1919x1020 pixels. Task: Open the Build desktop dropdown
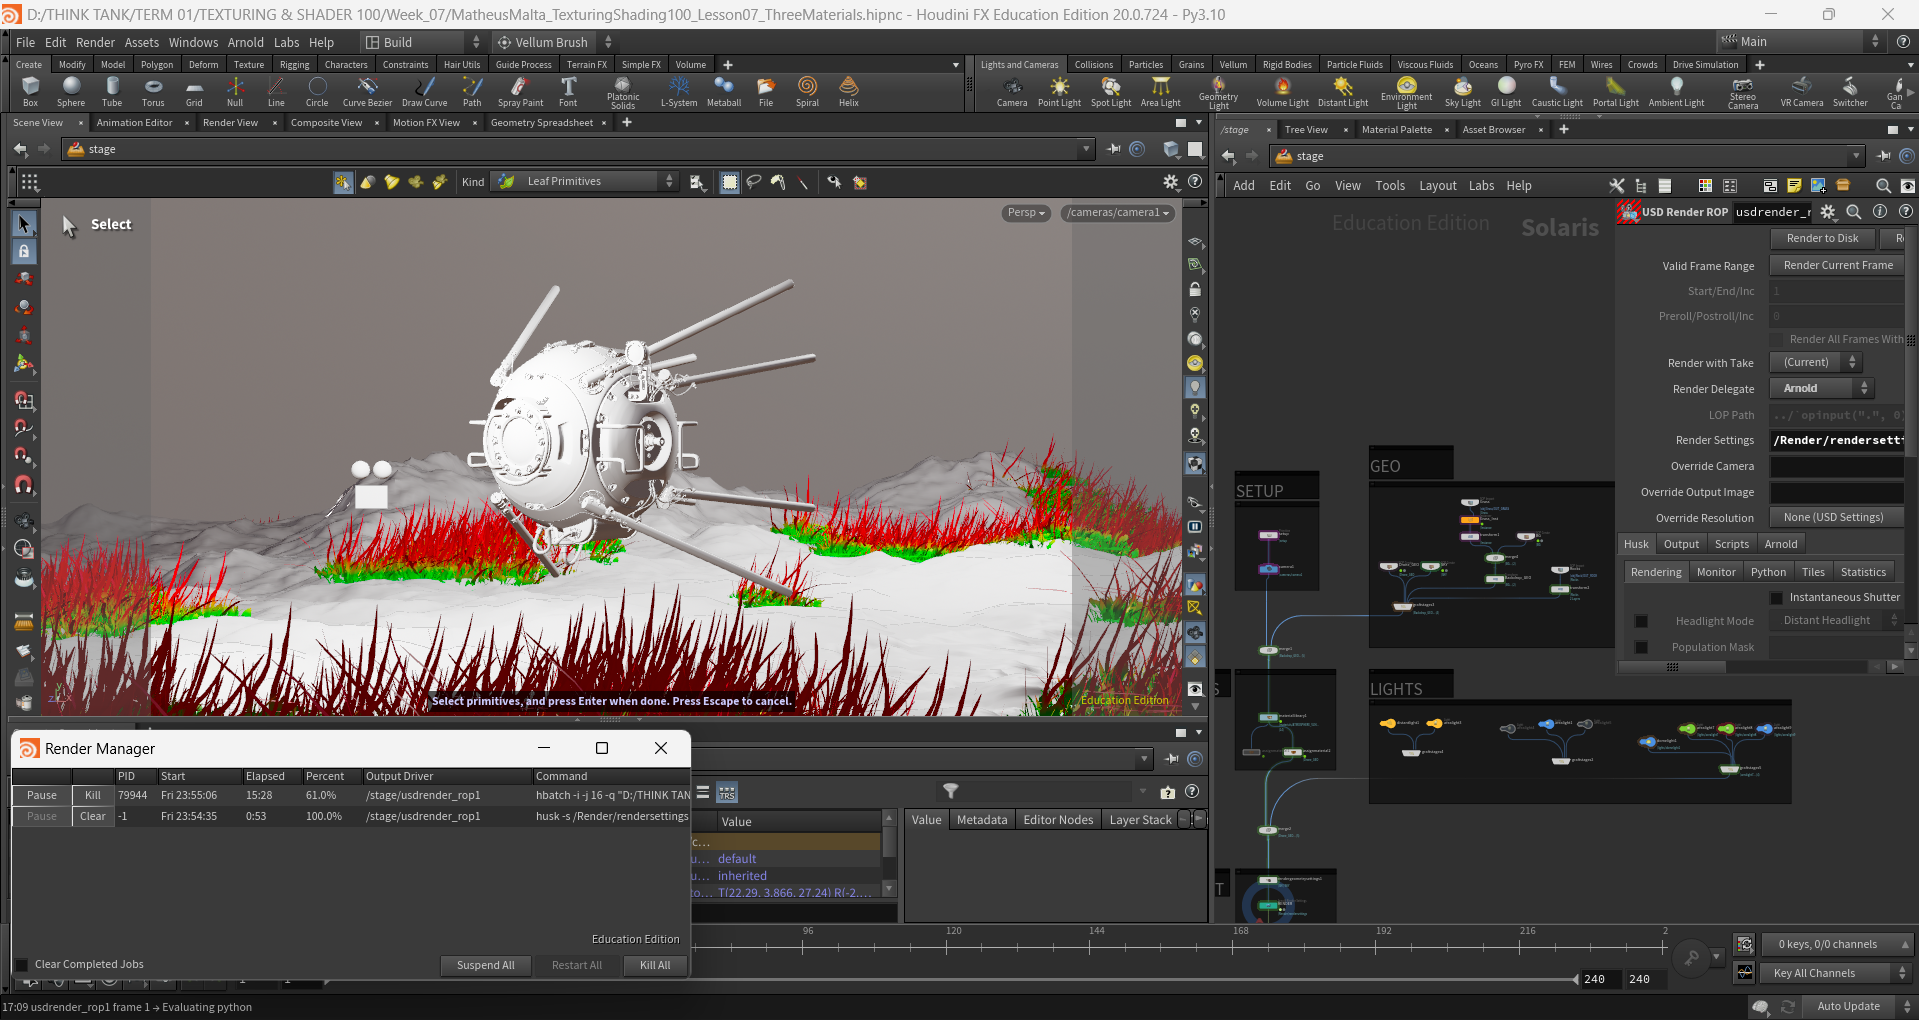coord(421,42)
